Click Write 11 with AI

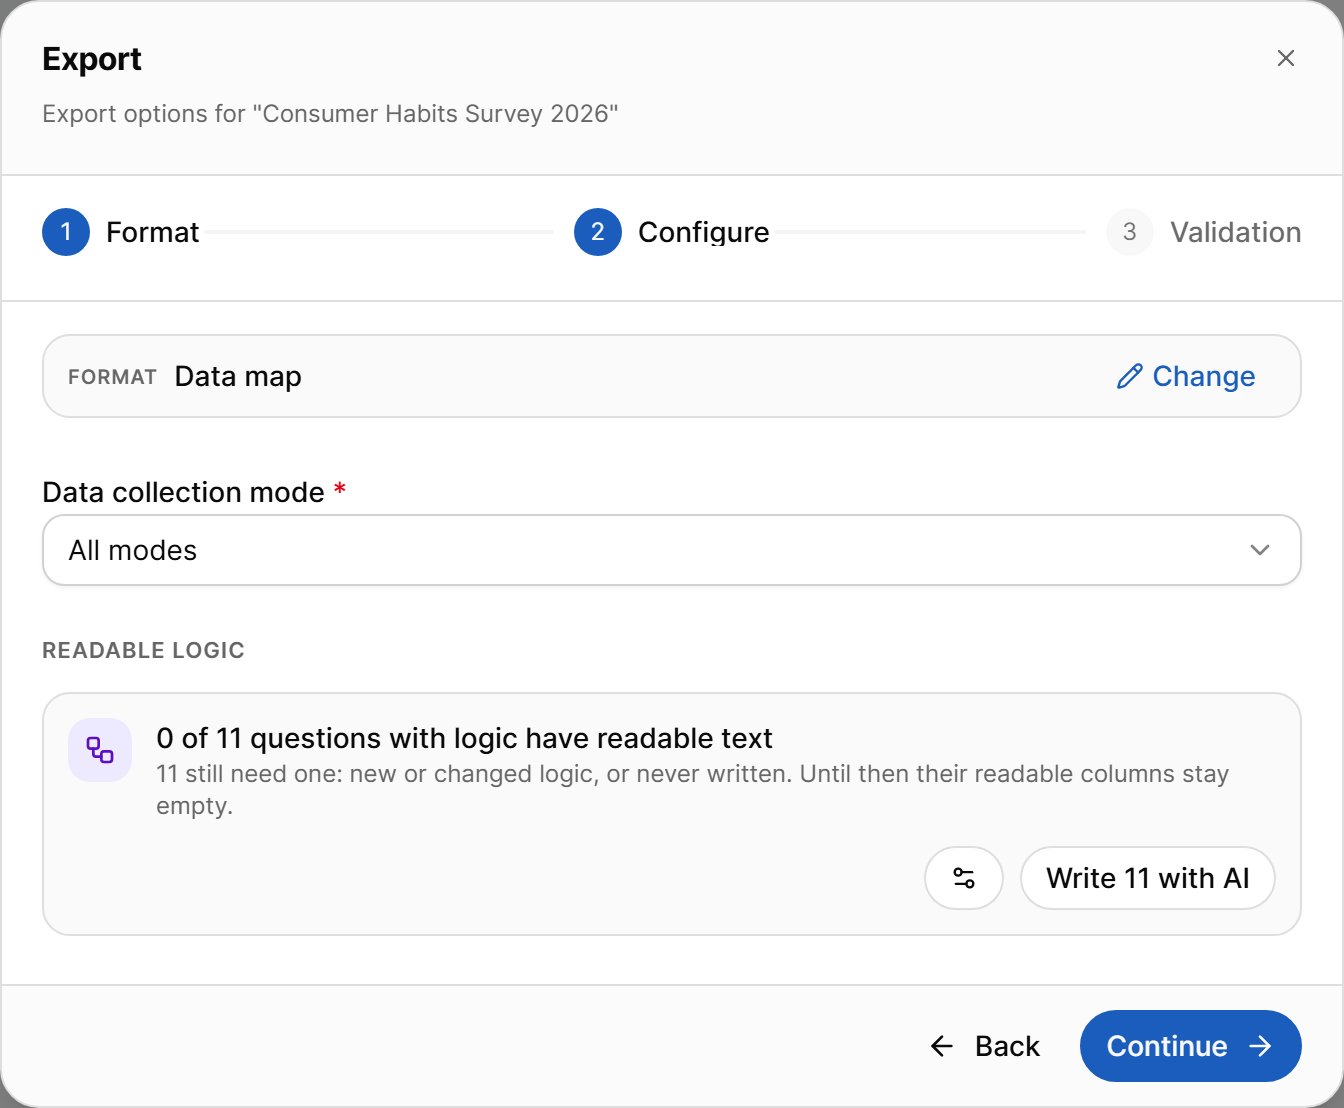click(x=1148, y=878)
